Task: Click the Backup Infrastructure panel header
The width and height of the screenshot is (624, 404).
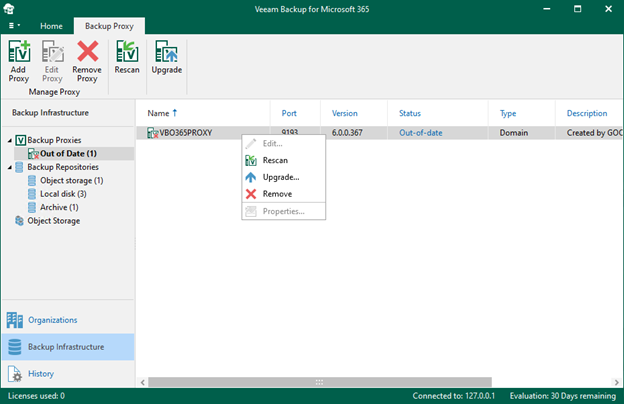Action: pyautogui.click(x=50, y=113)
